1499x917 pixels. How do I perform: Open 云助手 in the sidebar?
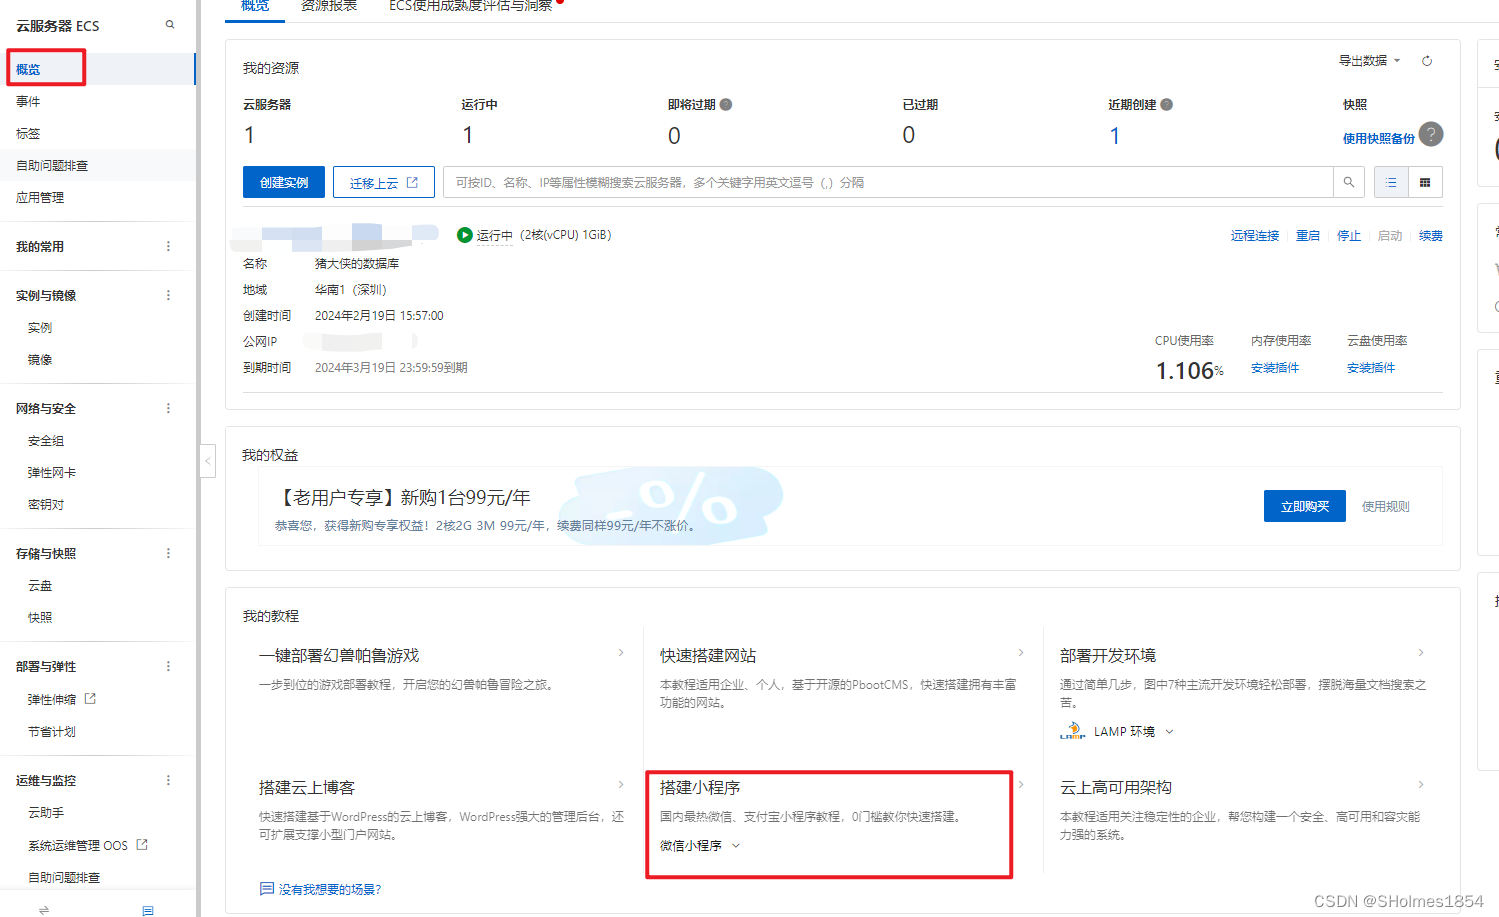click(x=46, y=812)
